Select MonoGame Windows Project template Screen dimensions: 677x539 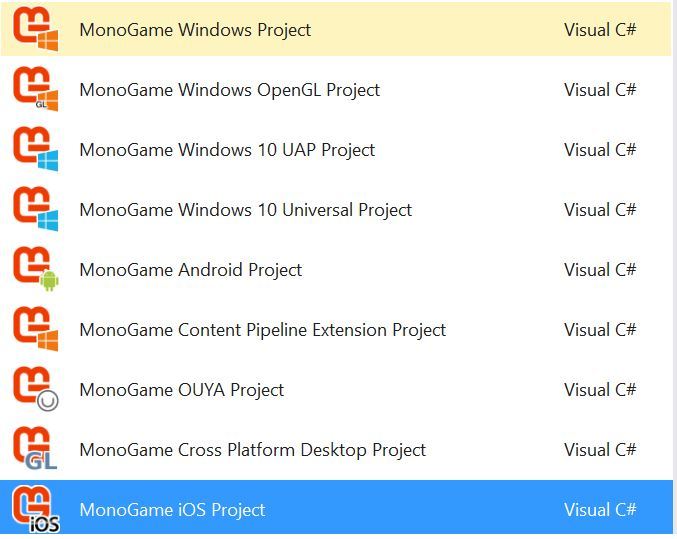(x=195, y=30)
